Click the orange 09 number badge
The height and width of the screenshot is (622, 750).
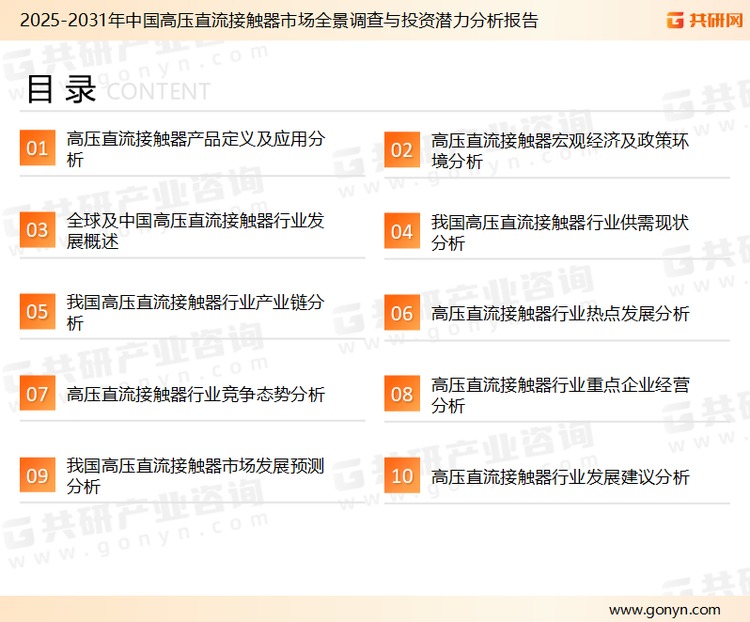[x=37, y=475]
